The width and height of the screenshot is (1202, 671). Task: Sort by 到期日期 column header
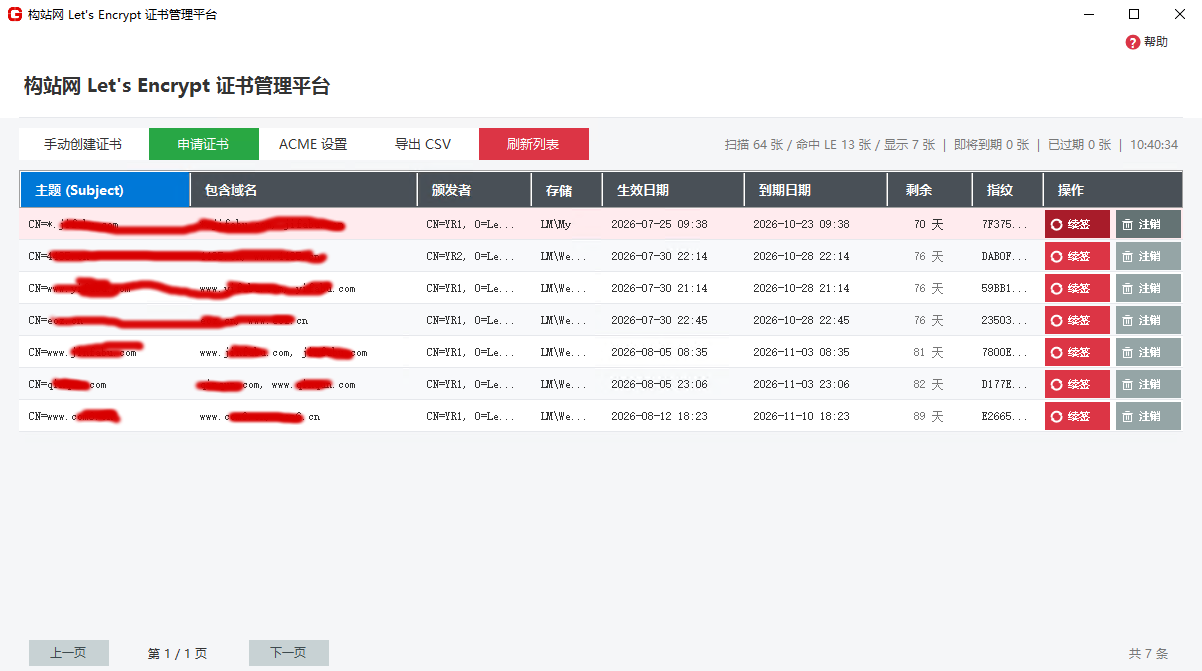816,190
